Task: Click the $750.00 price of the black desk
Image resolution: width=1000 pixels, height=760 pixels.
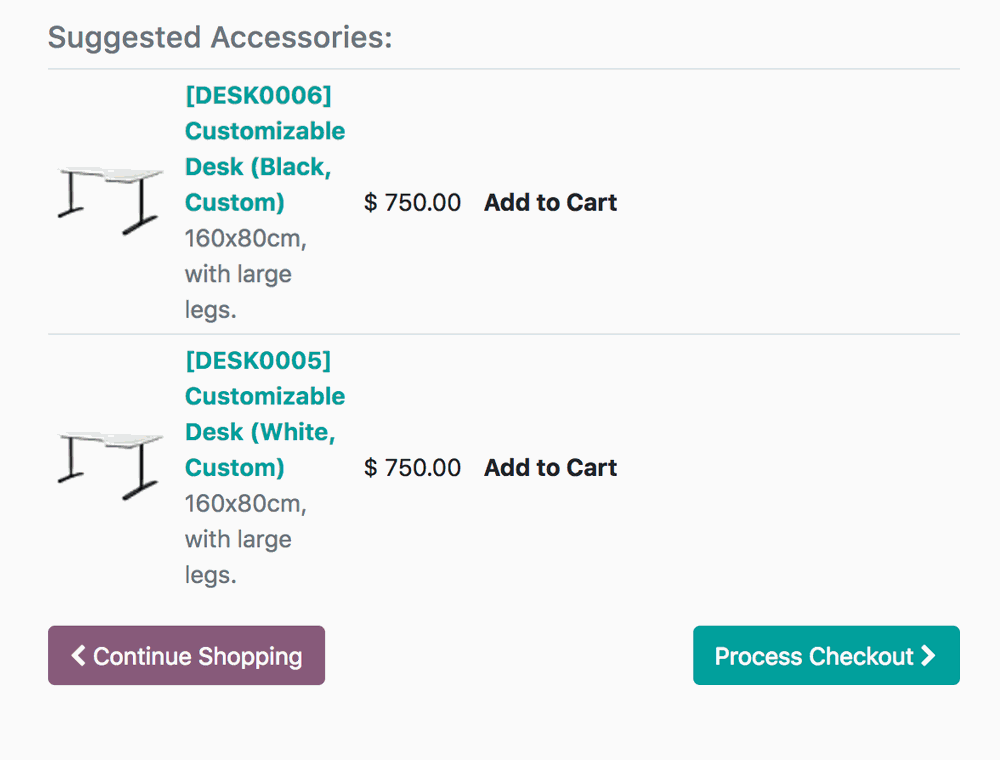Action: coord(413,202)
